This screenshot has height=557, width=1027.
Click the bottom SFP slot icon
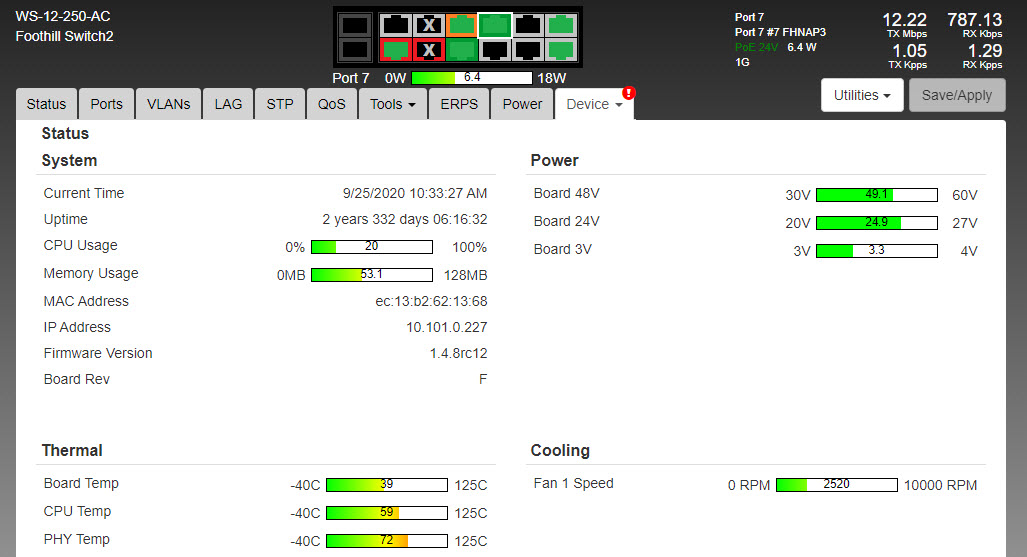354,49
